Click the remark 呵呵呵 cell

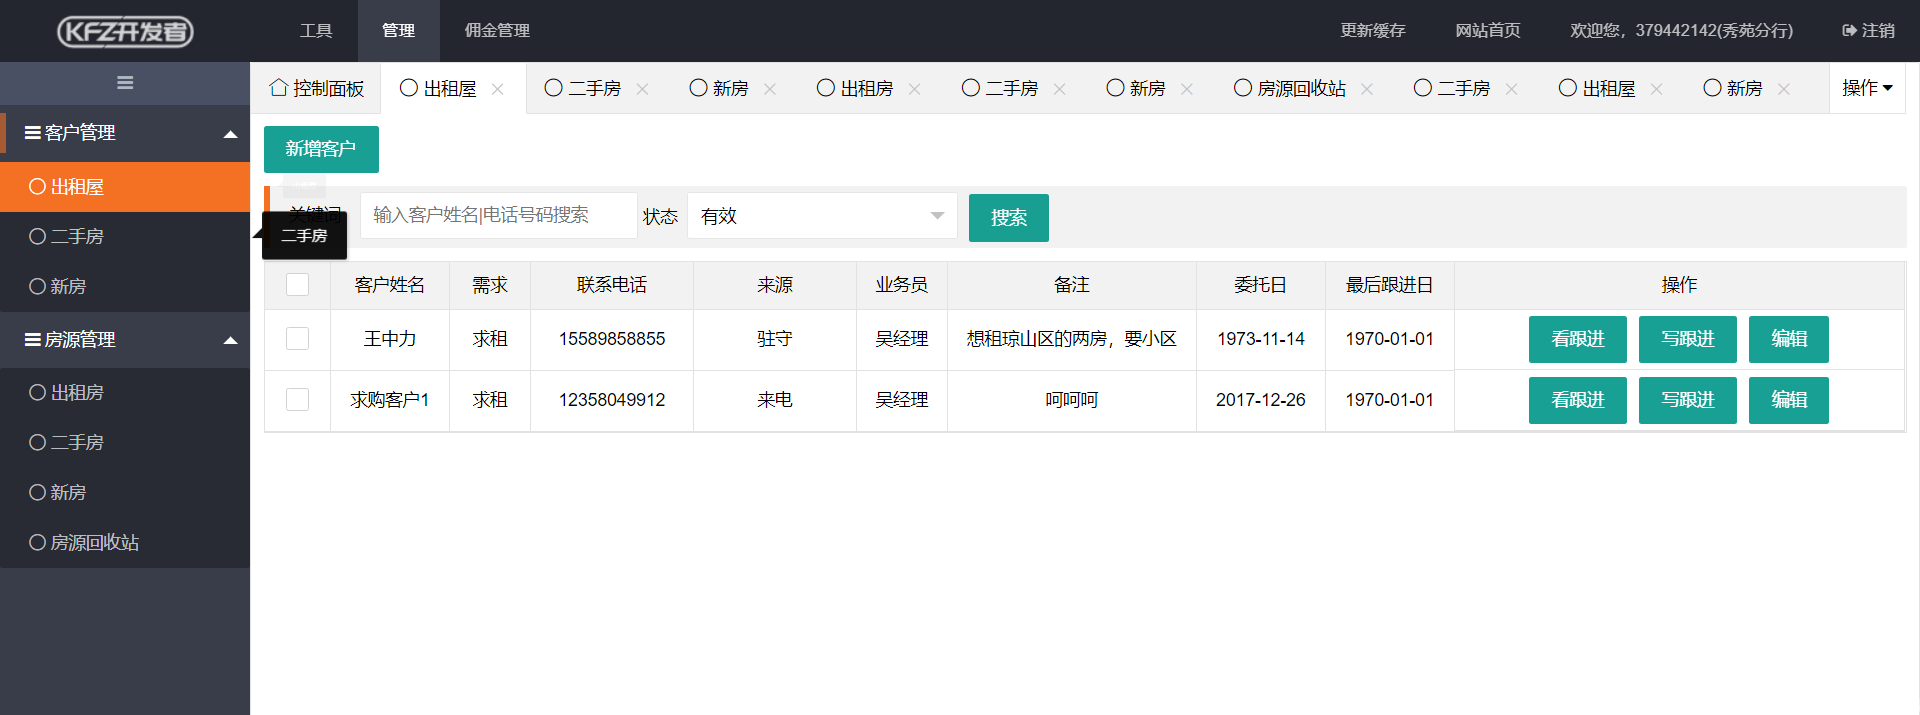(x=1071, y=400)
